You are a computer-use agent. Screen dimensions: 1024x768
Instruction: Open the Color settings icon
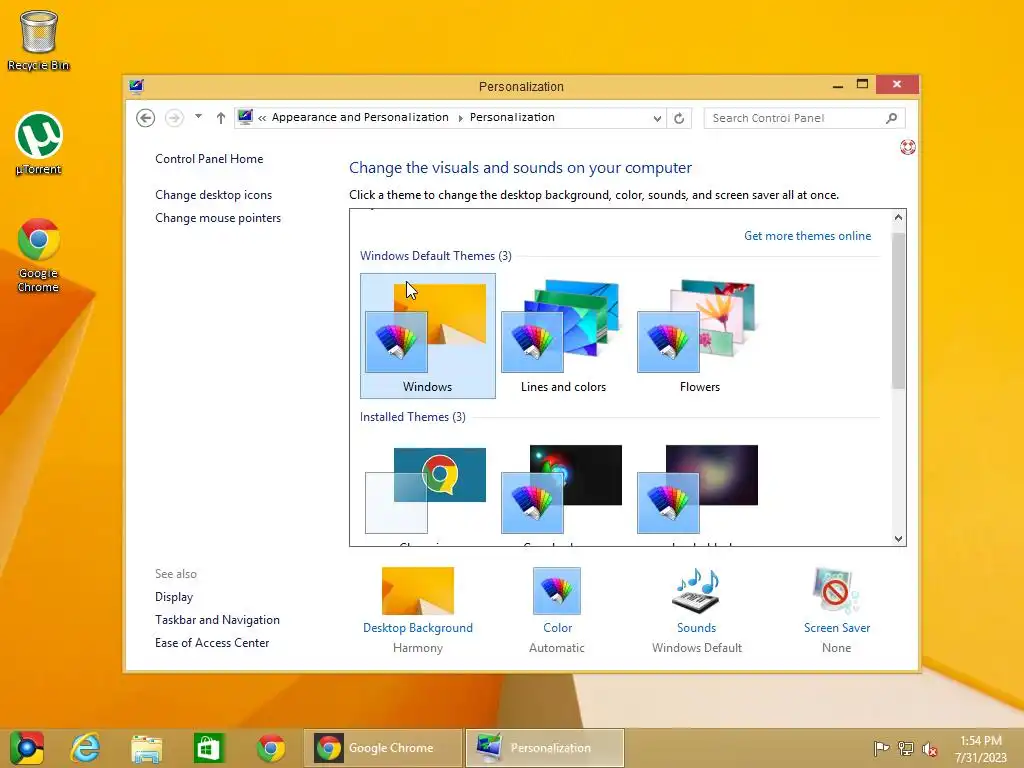pyautogui.click(x=557, y=591)
